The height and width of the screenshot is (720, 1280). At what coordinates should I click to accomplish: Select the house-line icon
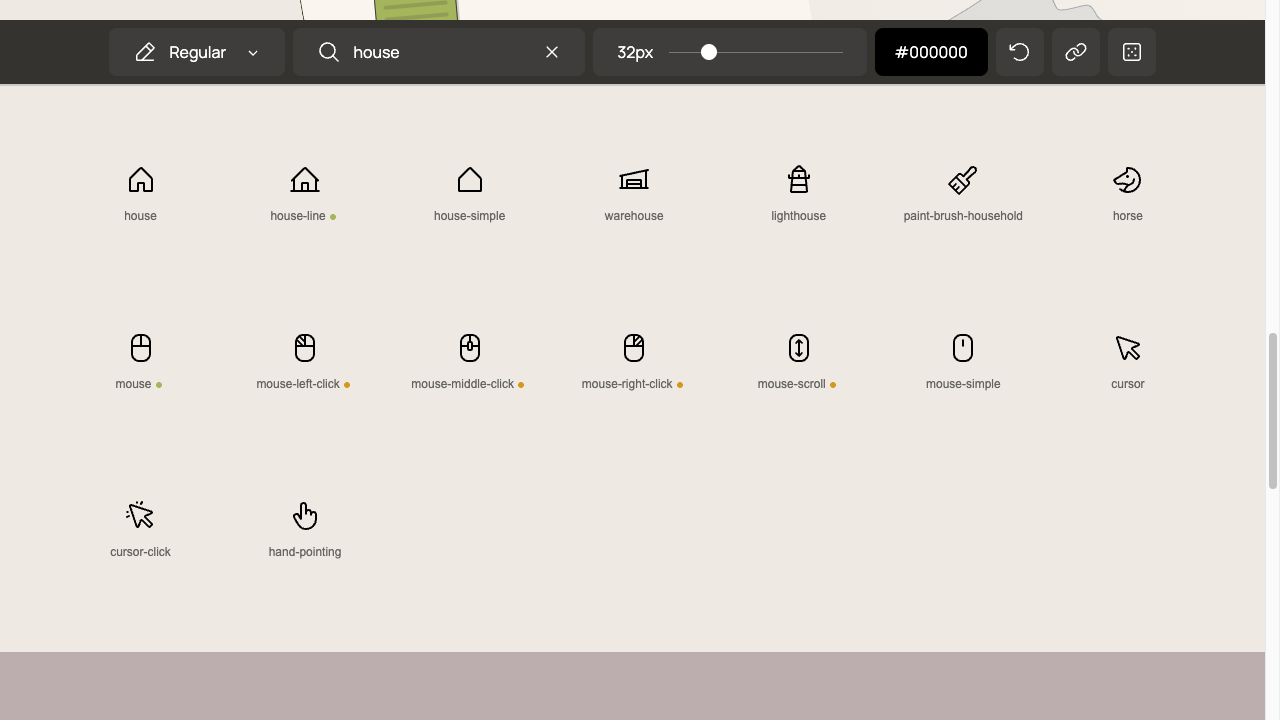tap(305, 180)
